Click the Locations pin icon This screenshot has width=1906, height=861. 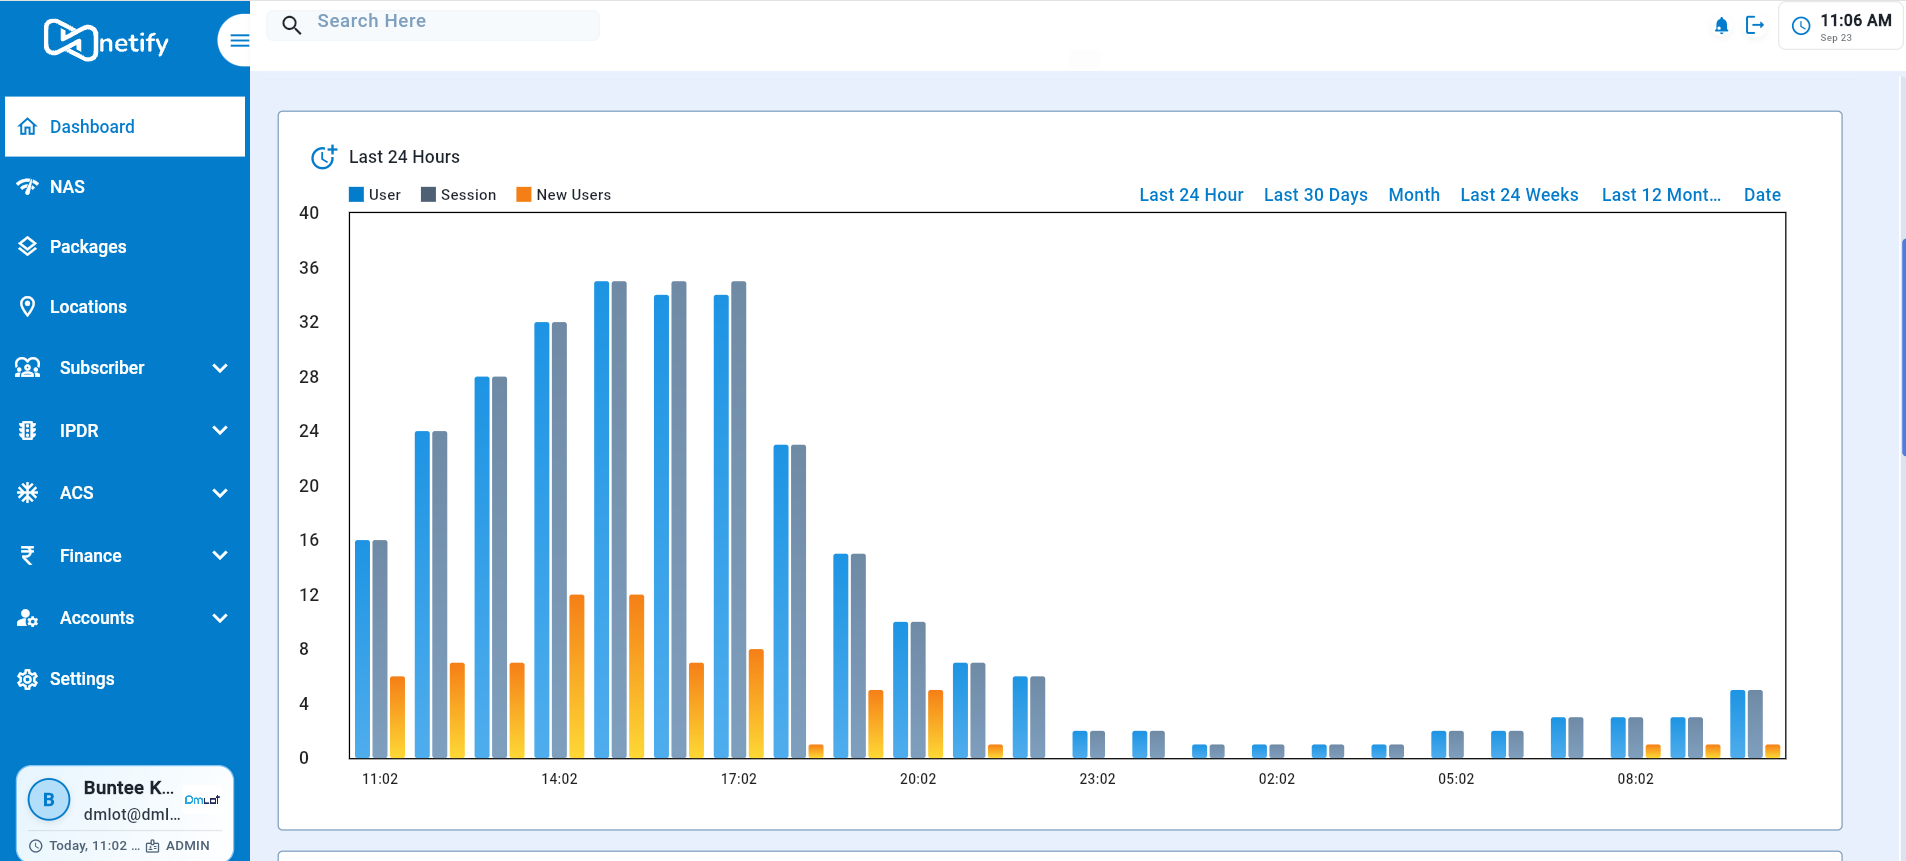click(28, 307)
